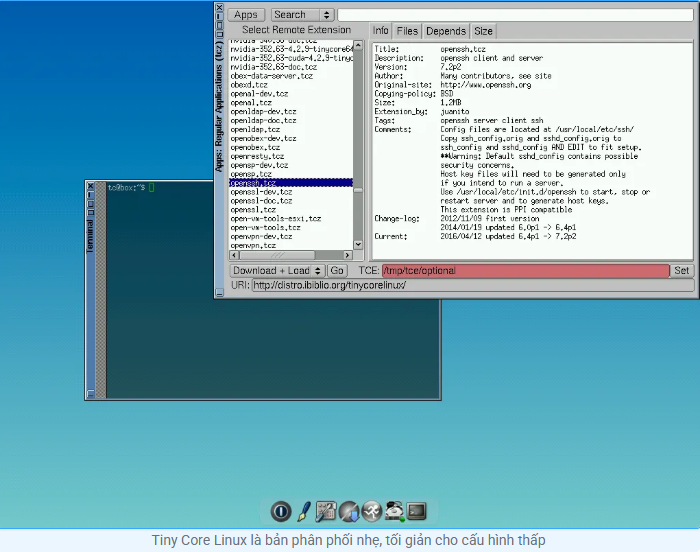Click into the search text field

pos(515,15)
